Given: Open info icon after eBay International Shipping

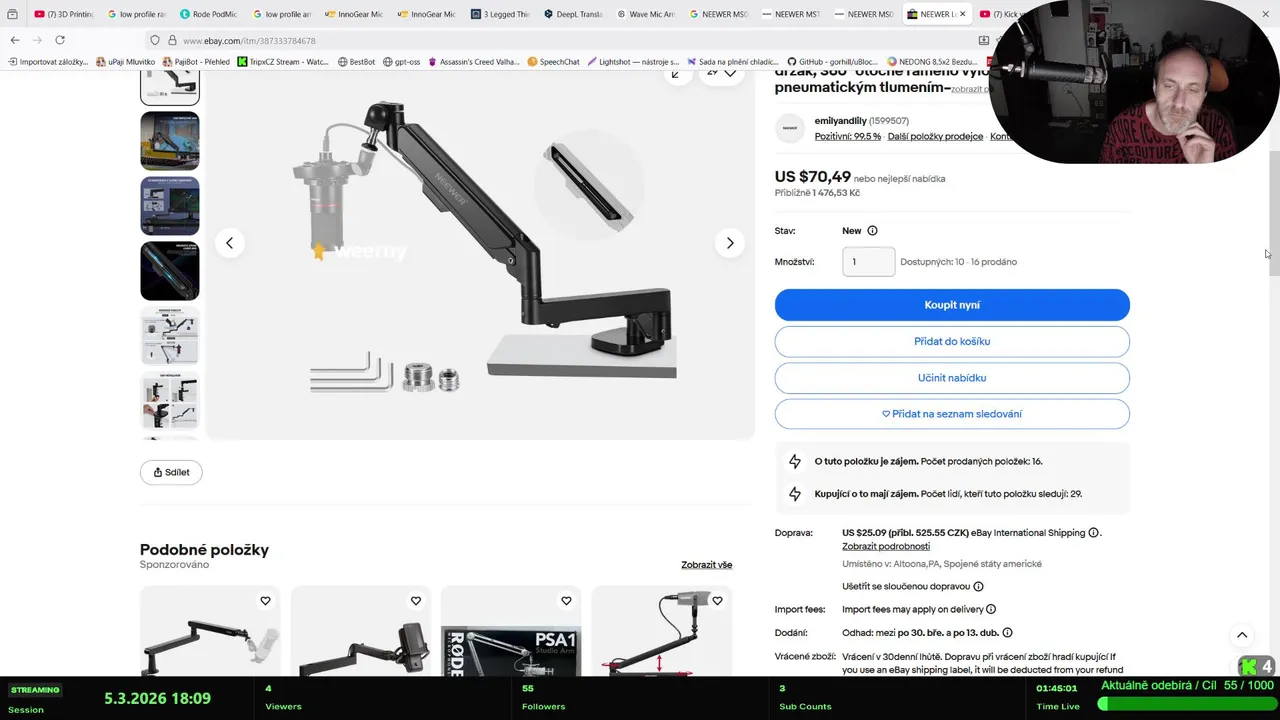Looking at the screenshot, I should 1093,533.
